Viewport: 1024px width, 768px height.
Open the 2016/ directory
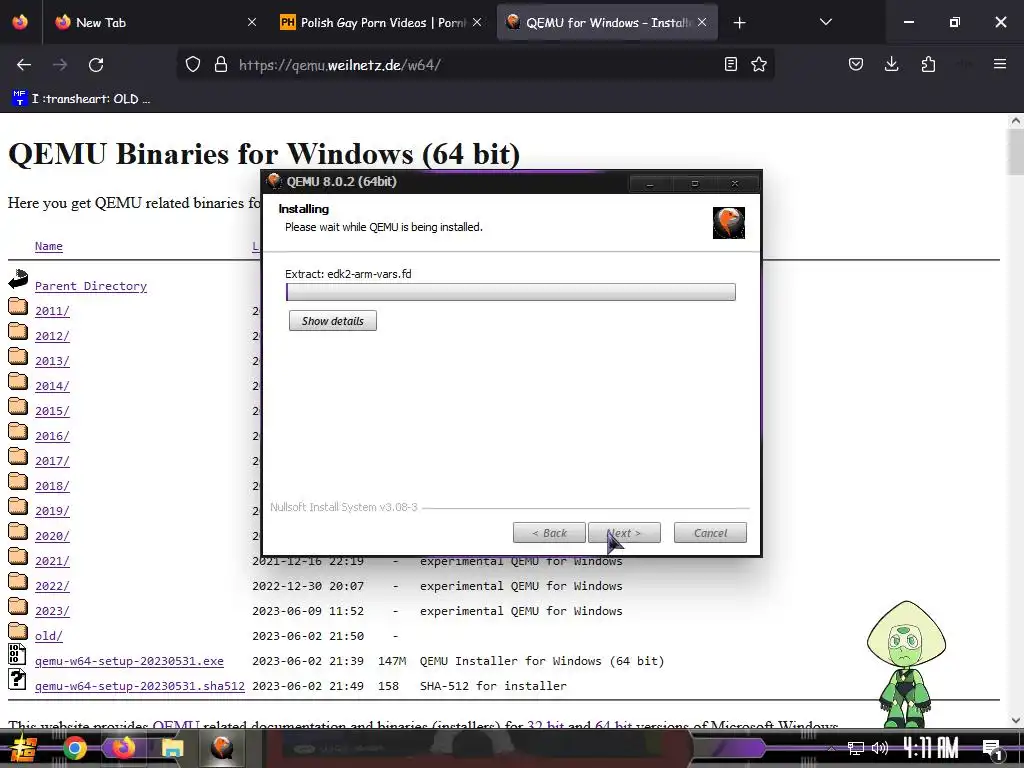[52, 436]
